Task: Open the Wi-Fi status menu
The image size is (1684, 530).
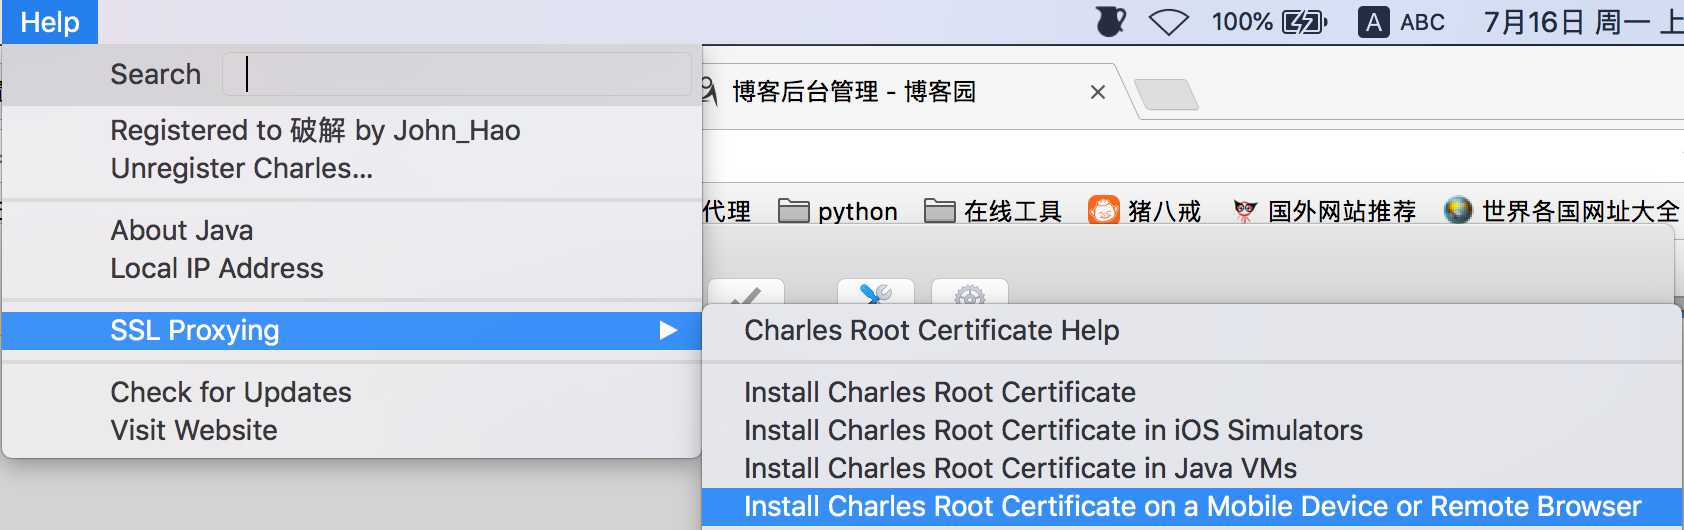Action: [1168, 22]
